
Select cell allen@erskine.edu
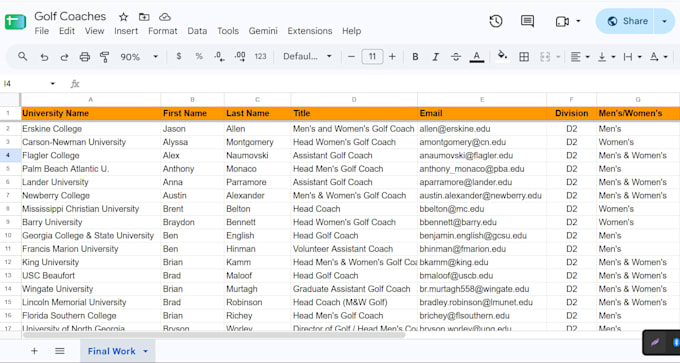[482, 129]
